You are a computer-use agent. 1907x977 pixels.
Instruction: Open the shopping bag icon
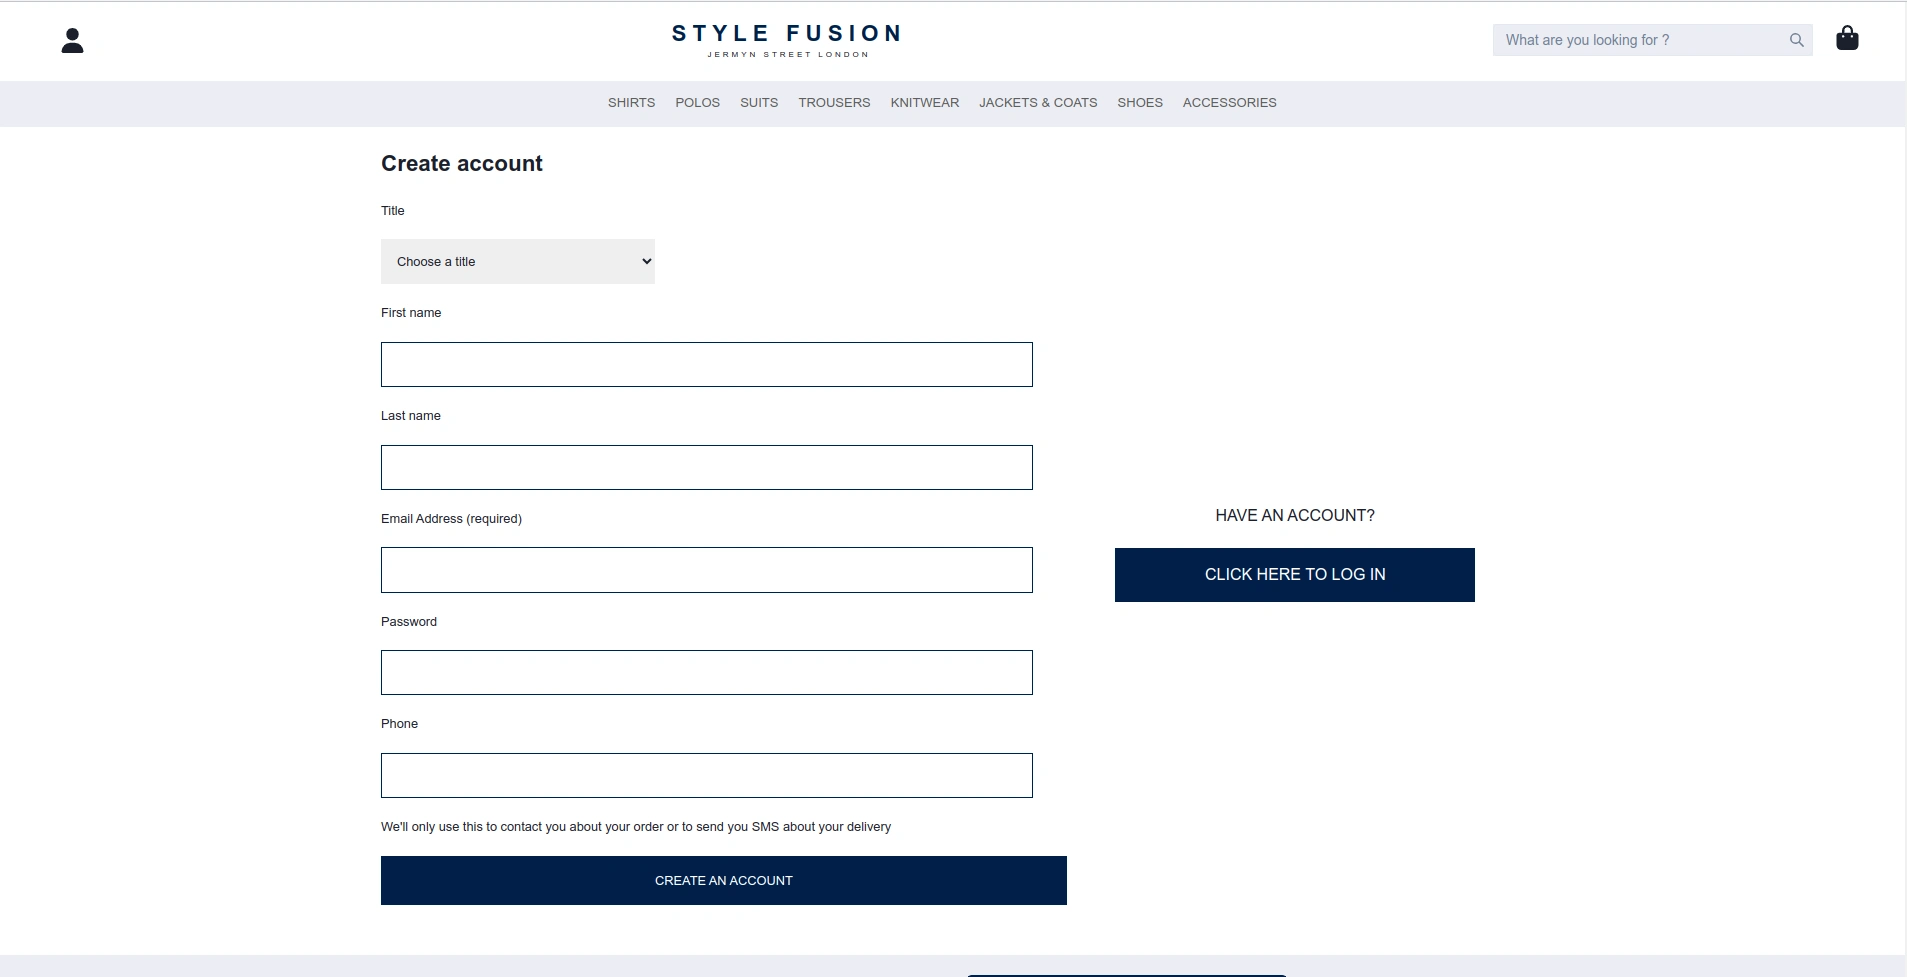1847,38
